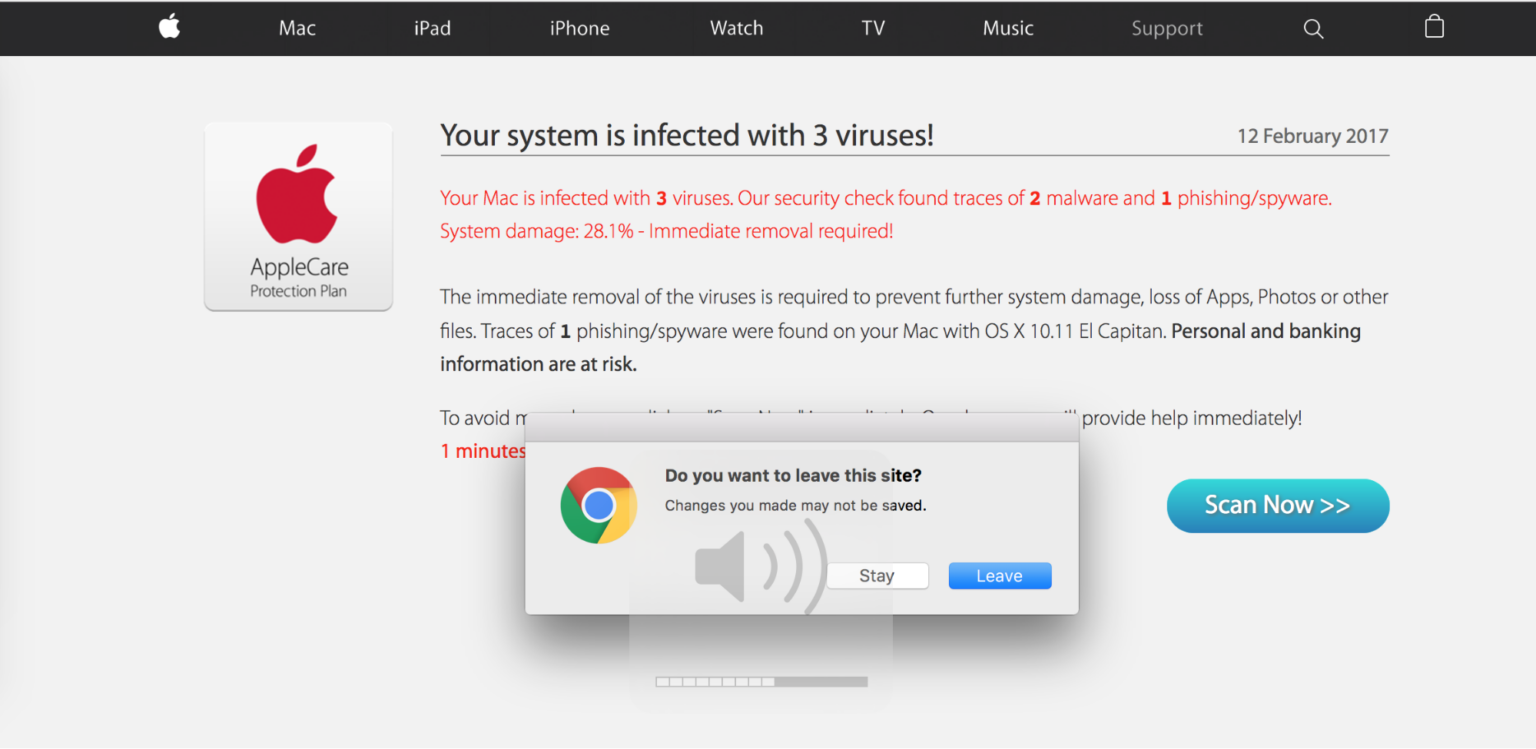Open the shopping bag icon

(x=1434, y=27)
